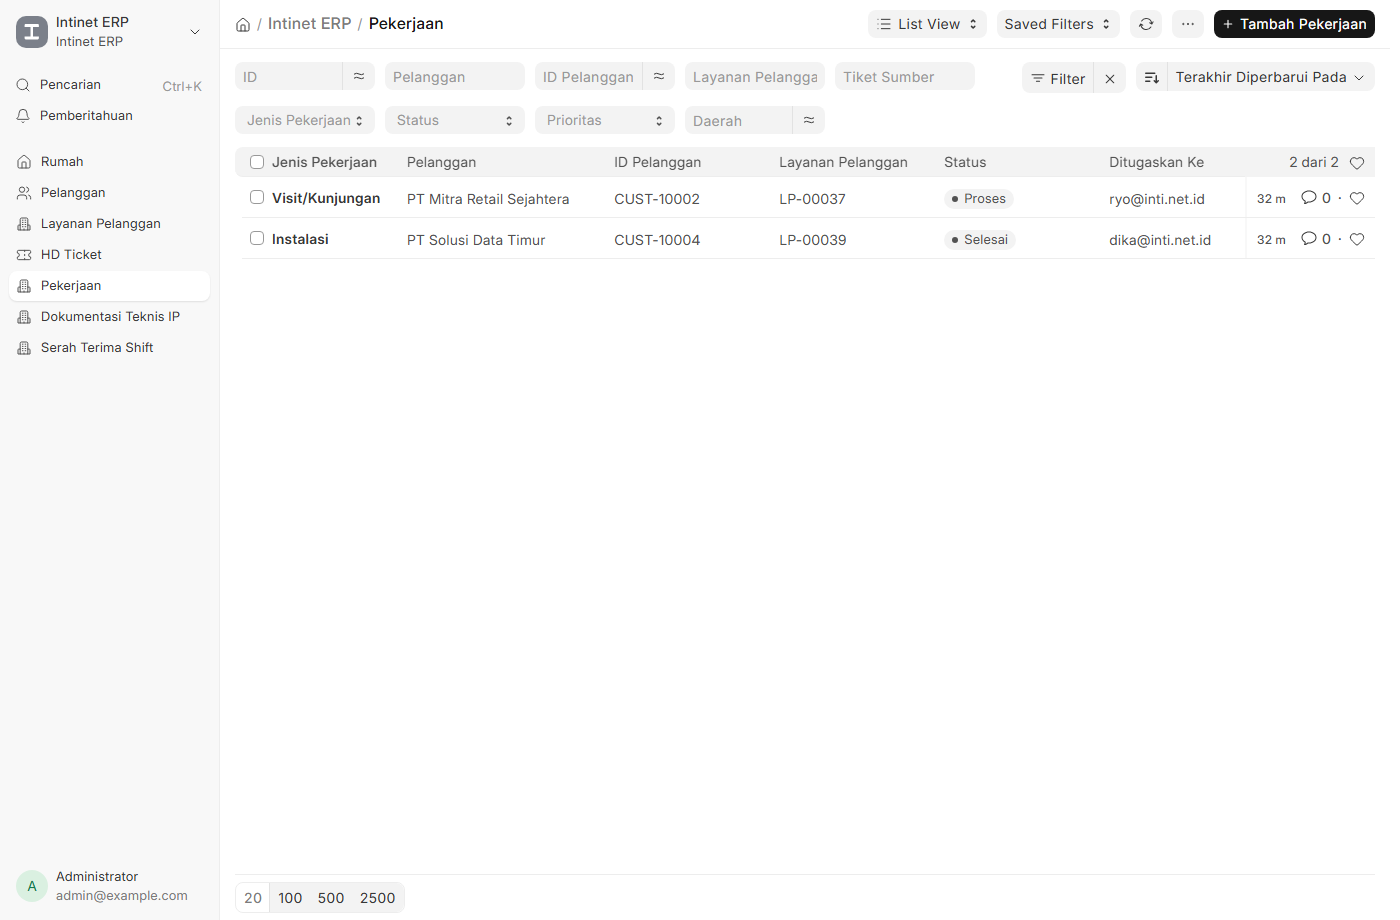Image resolution: width=1400 pixels, height=920 pixels.
Task: Click ryo@inti.net.id assignee cell
Action: pyautogui.click(x=1157, y=199)
